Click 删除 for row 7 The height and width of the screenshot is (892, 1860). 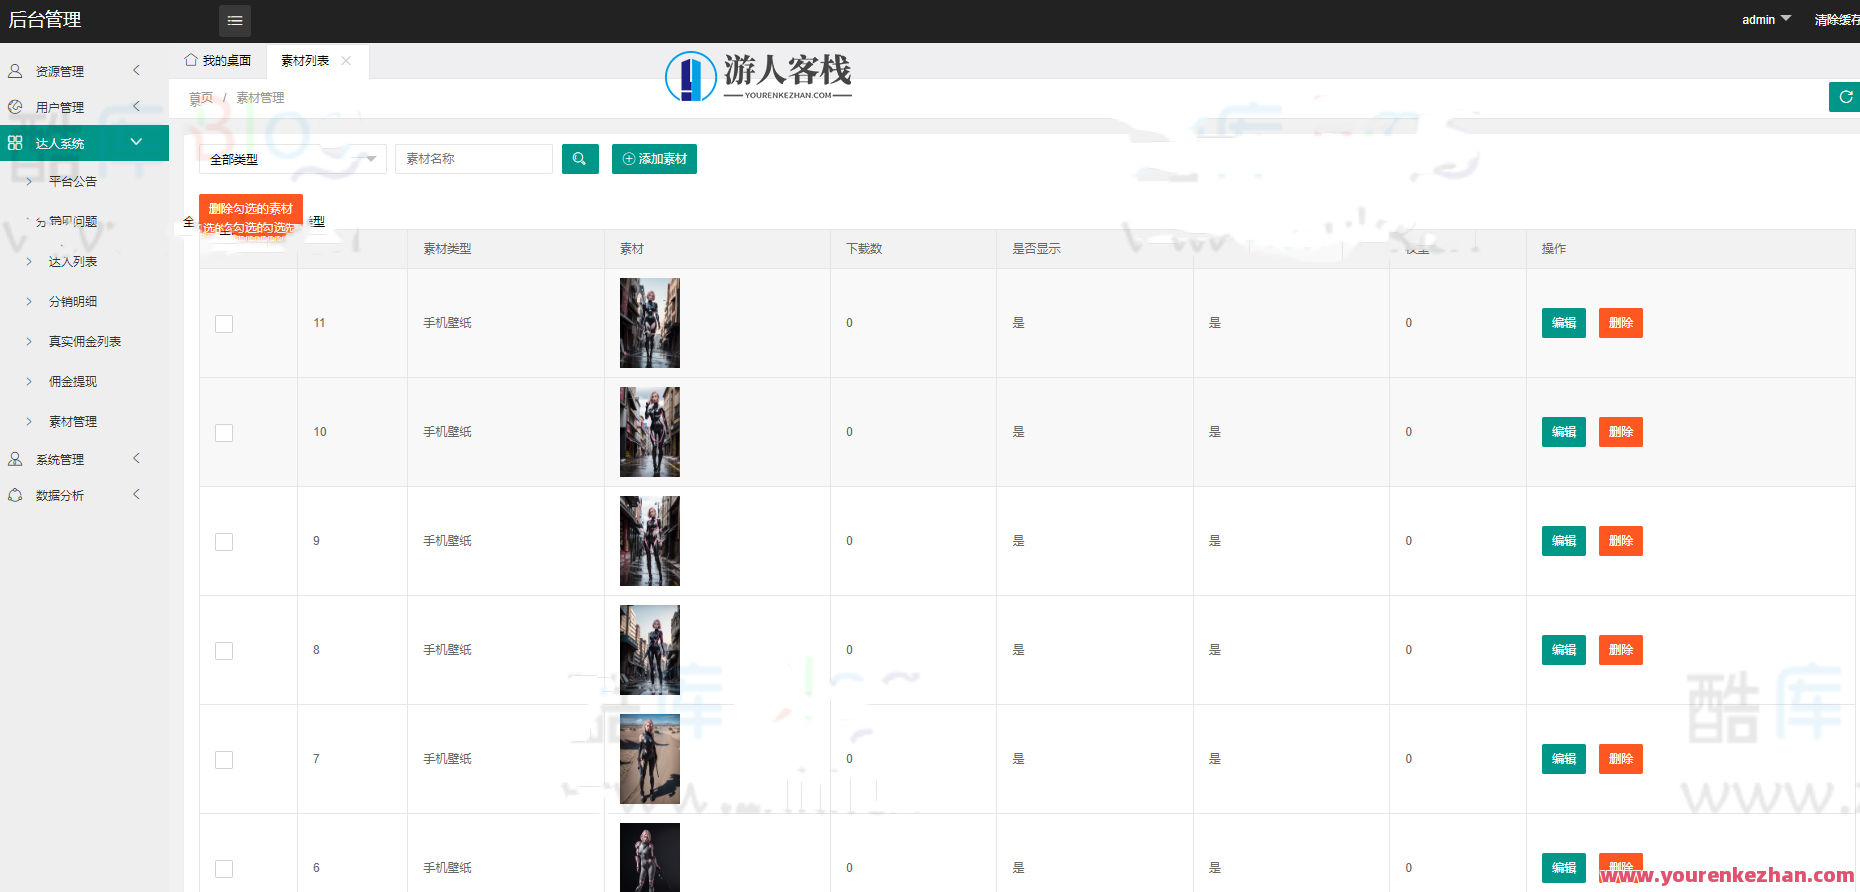click(1621, 759)
